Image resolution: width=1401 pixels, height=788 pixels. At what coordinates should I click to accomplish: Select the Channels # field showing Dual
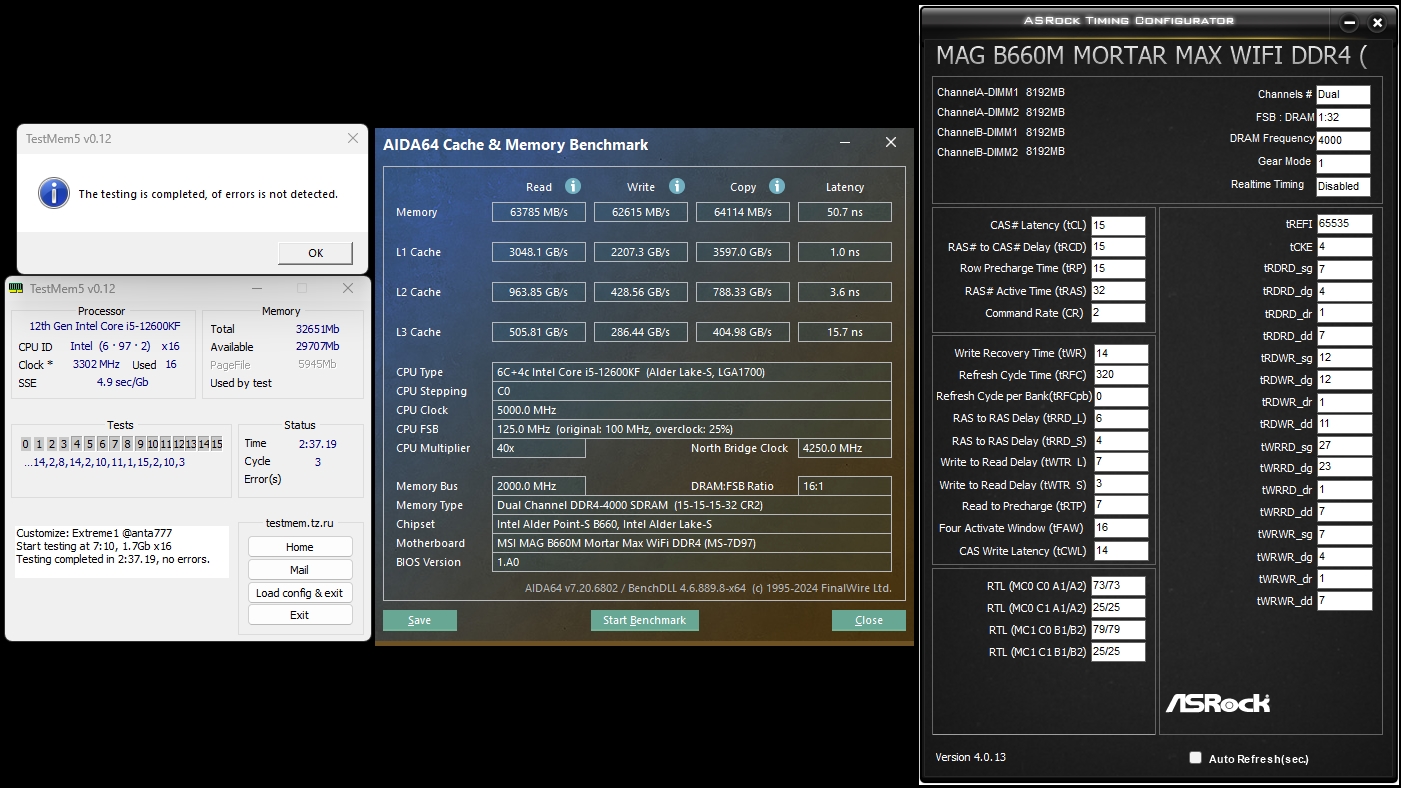click(x=1343, y=95)
